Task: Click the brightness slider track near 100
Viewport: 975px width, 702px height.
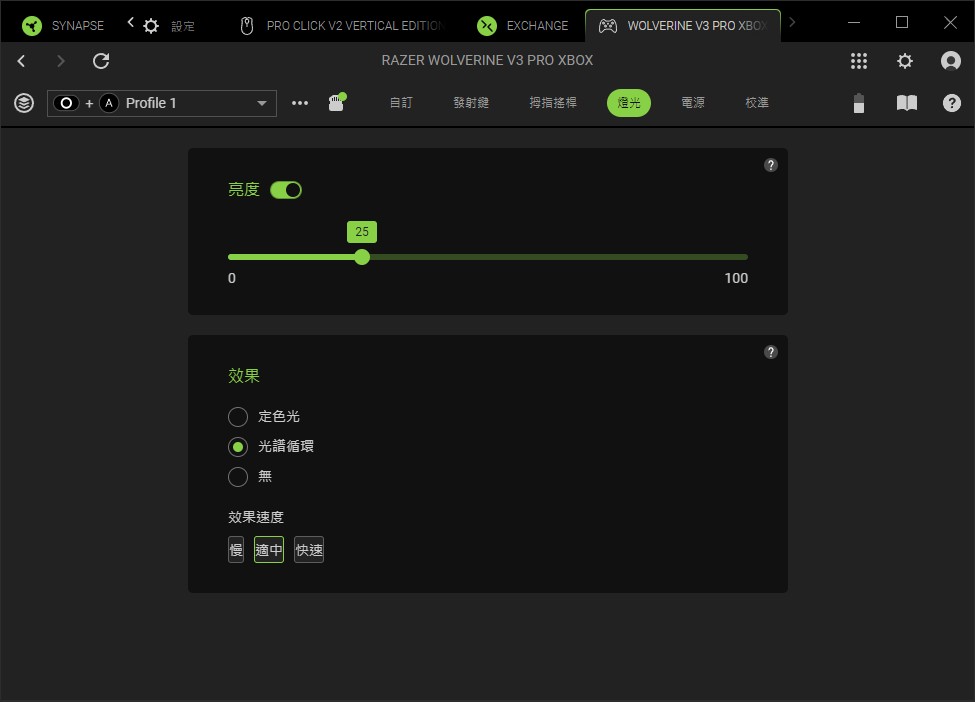Action: tap(743, 257)
